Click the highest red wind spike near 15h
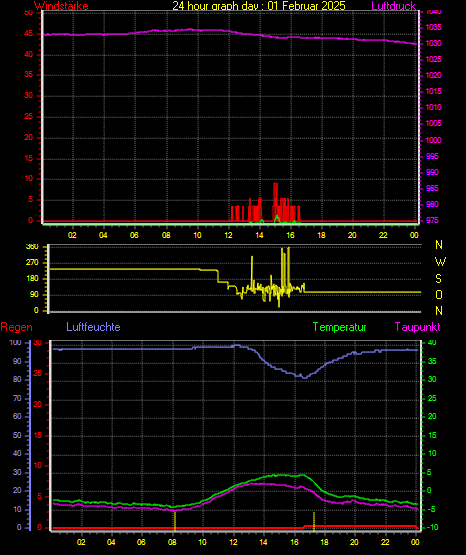The image size is (466, 555). [275, 202]
